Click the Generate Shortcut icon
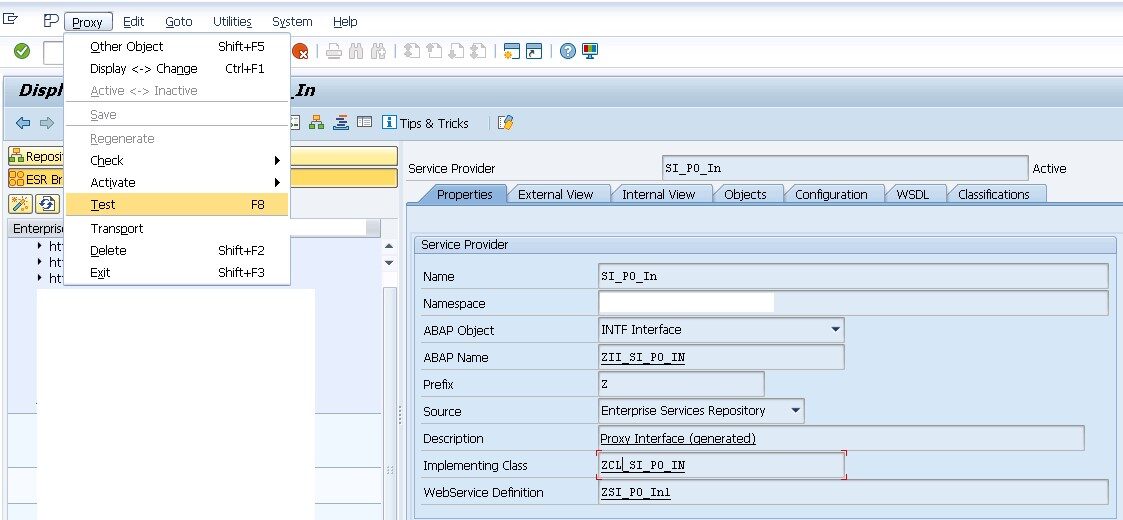Screen dimensions: 1123x520 535,52
